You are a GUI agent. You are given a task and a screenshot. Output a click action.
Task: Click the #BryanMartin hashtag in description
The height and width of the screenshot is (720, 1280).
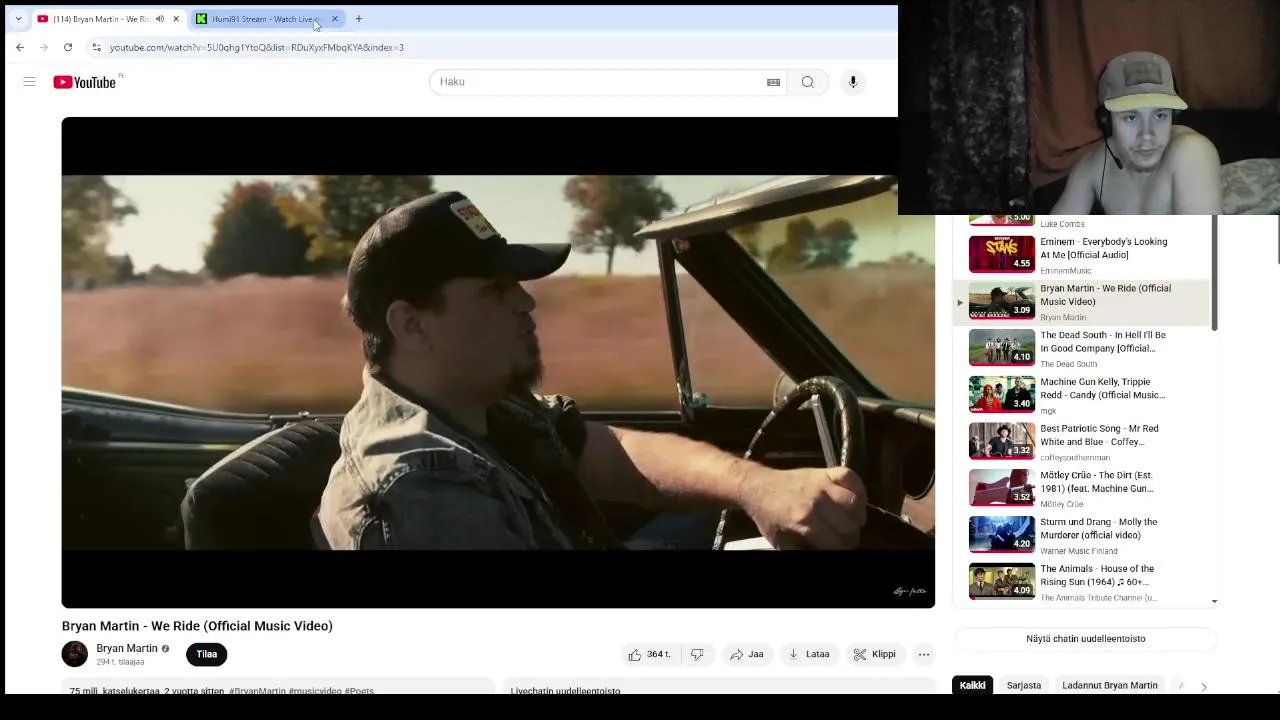257,691
